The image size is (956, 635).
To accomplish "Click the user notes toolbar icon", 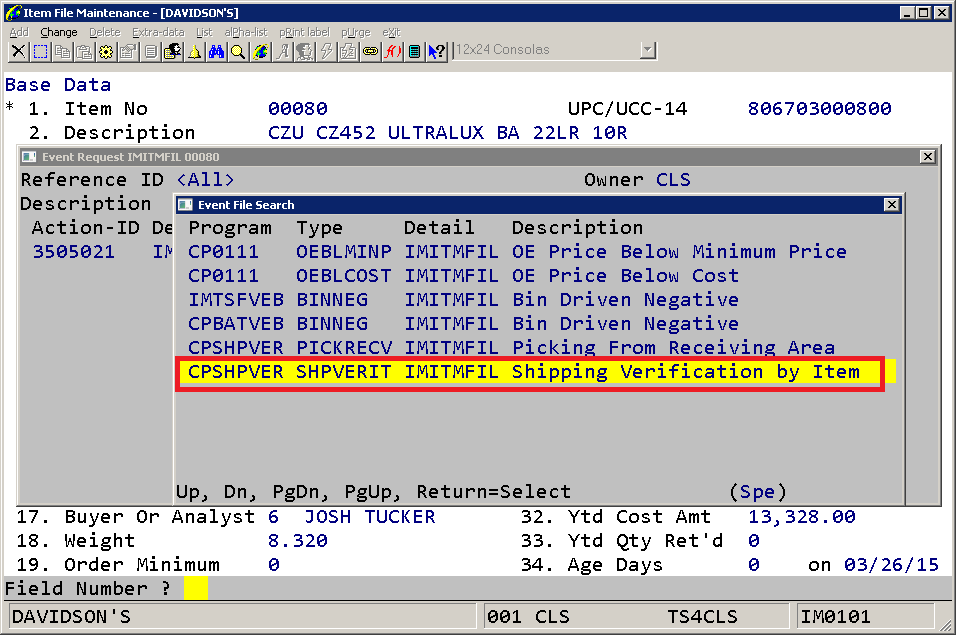I will [x=172, y=51].
